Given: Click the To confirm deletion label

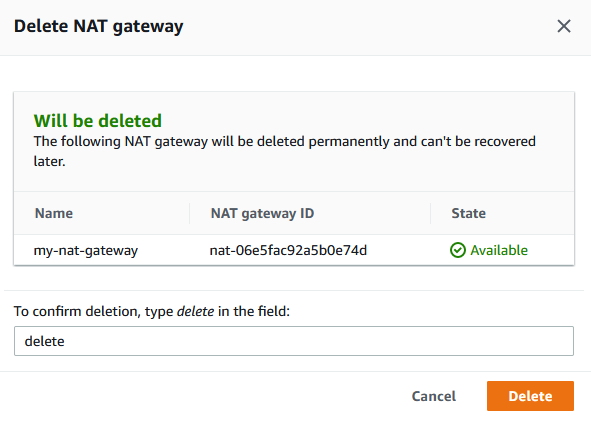Looking at the screenshot, I should coord(152,311).
